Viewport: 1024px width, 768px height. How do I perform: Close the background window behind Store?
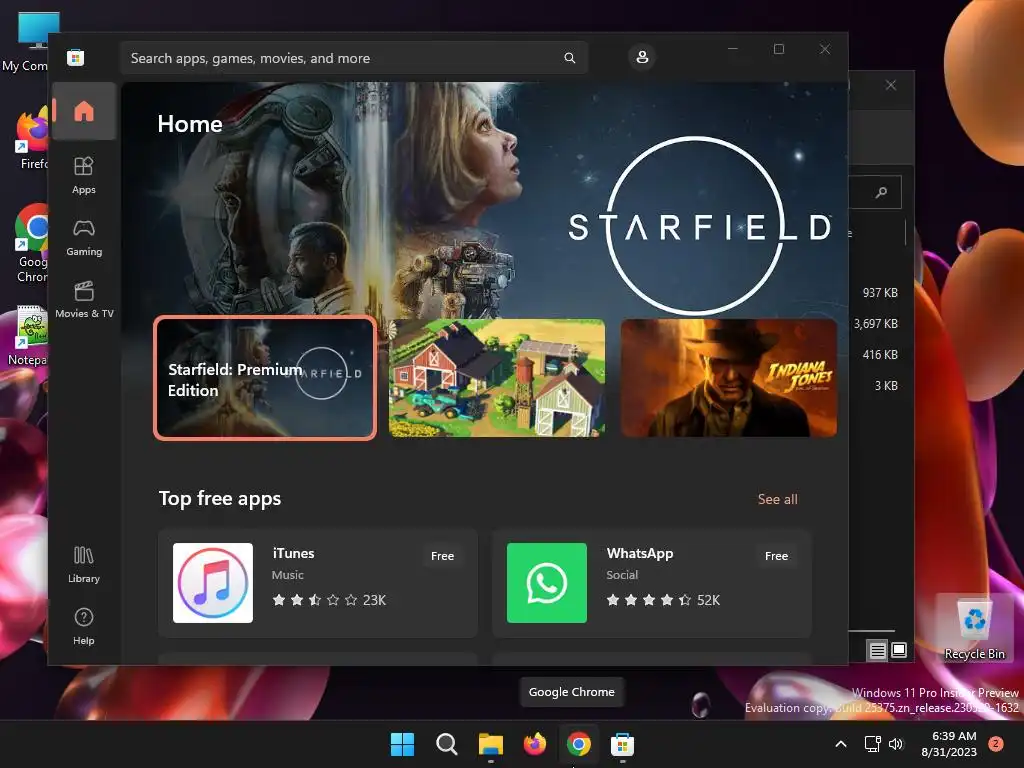pyautogui.click(x=891, y=85)
